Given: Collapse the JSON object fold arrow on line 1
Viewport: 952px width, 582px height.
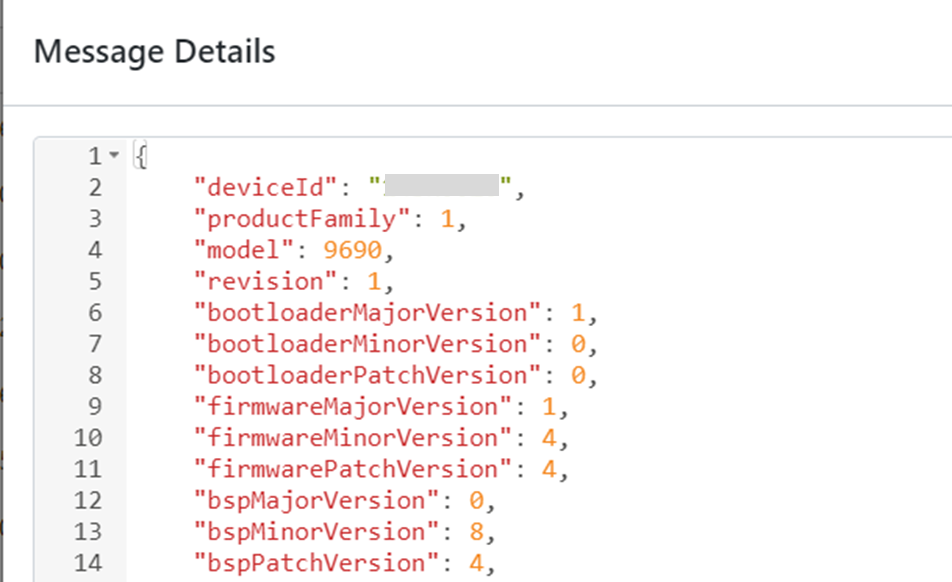Looking at the screenshot, I should tap(113, 156).
